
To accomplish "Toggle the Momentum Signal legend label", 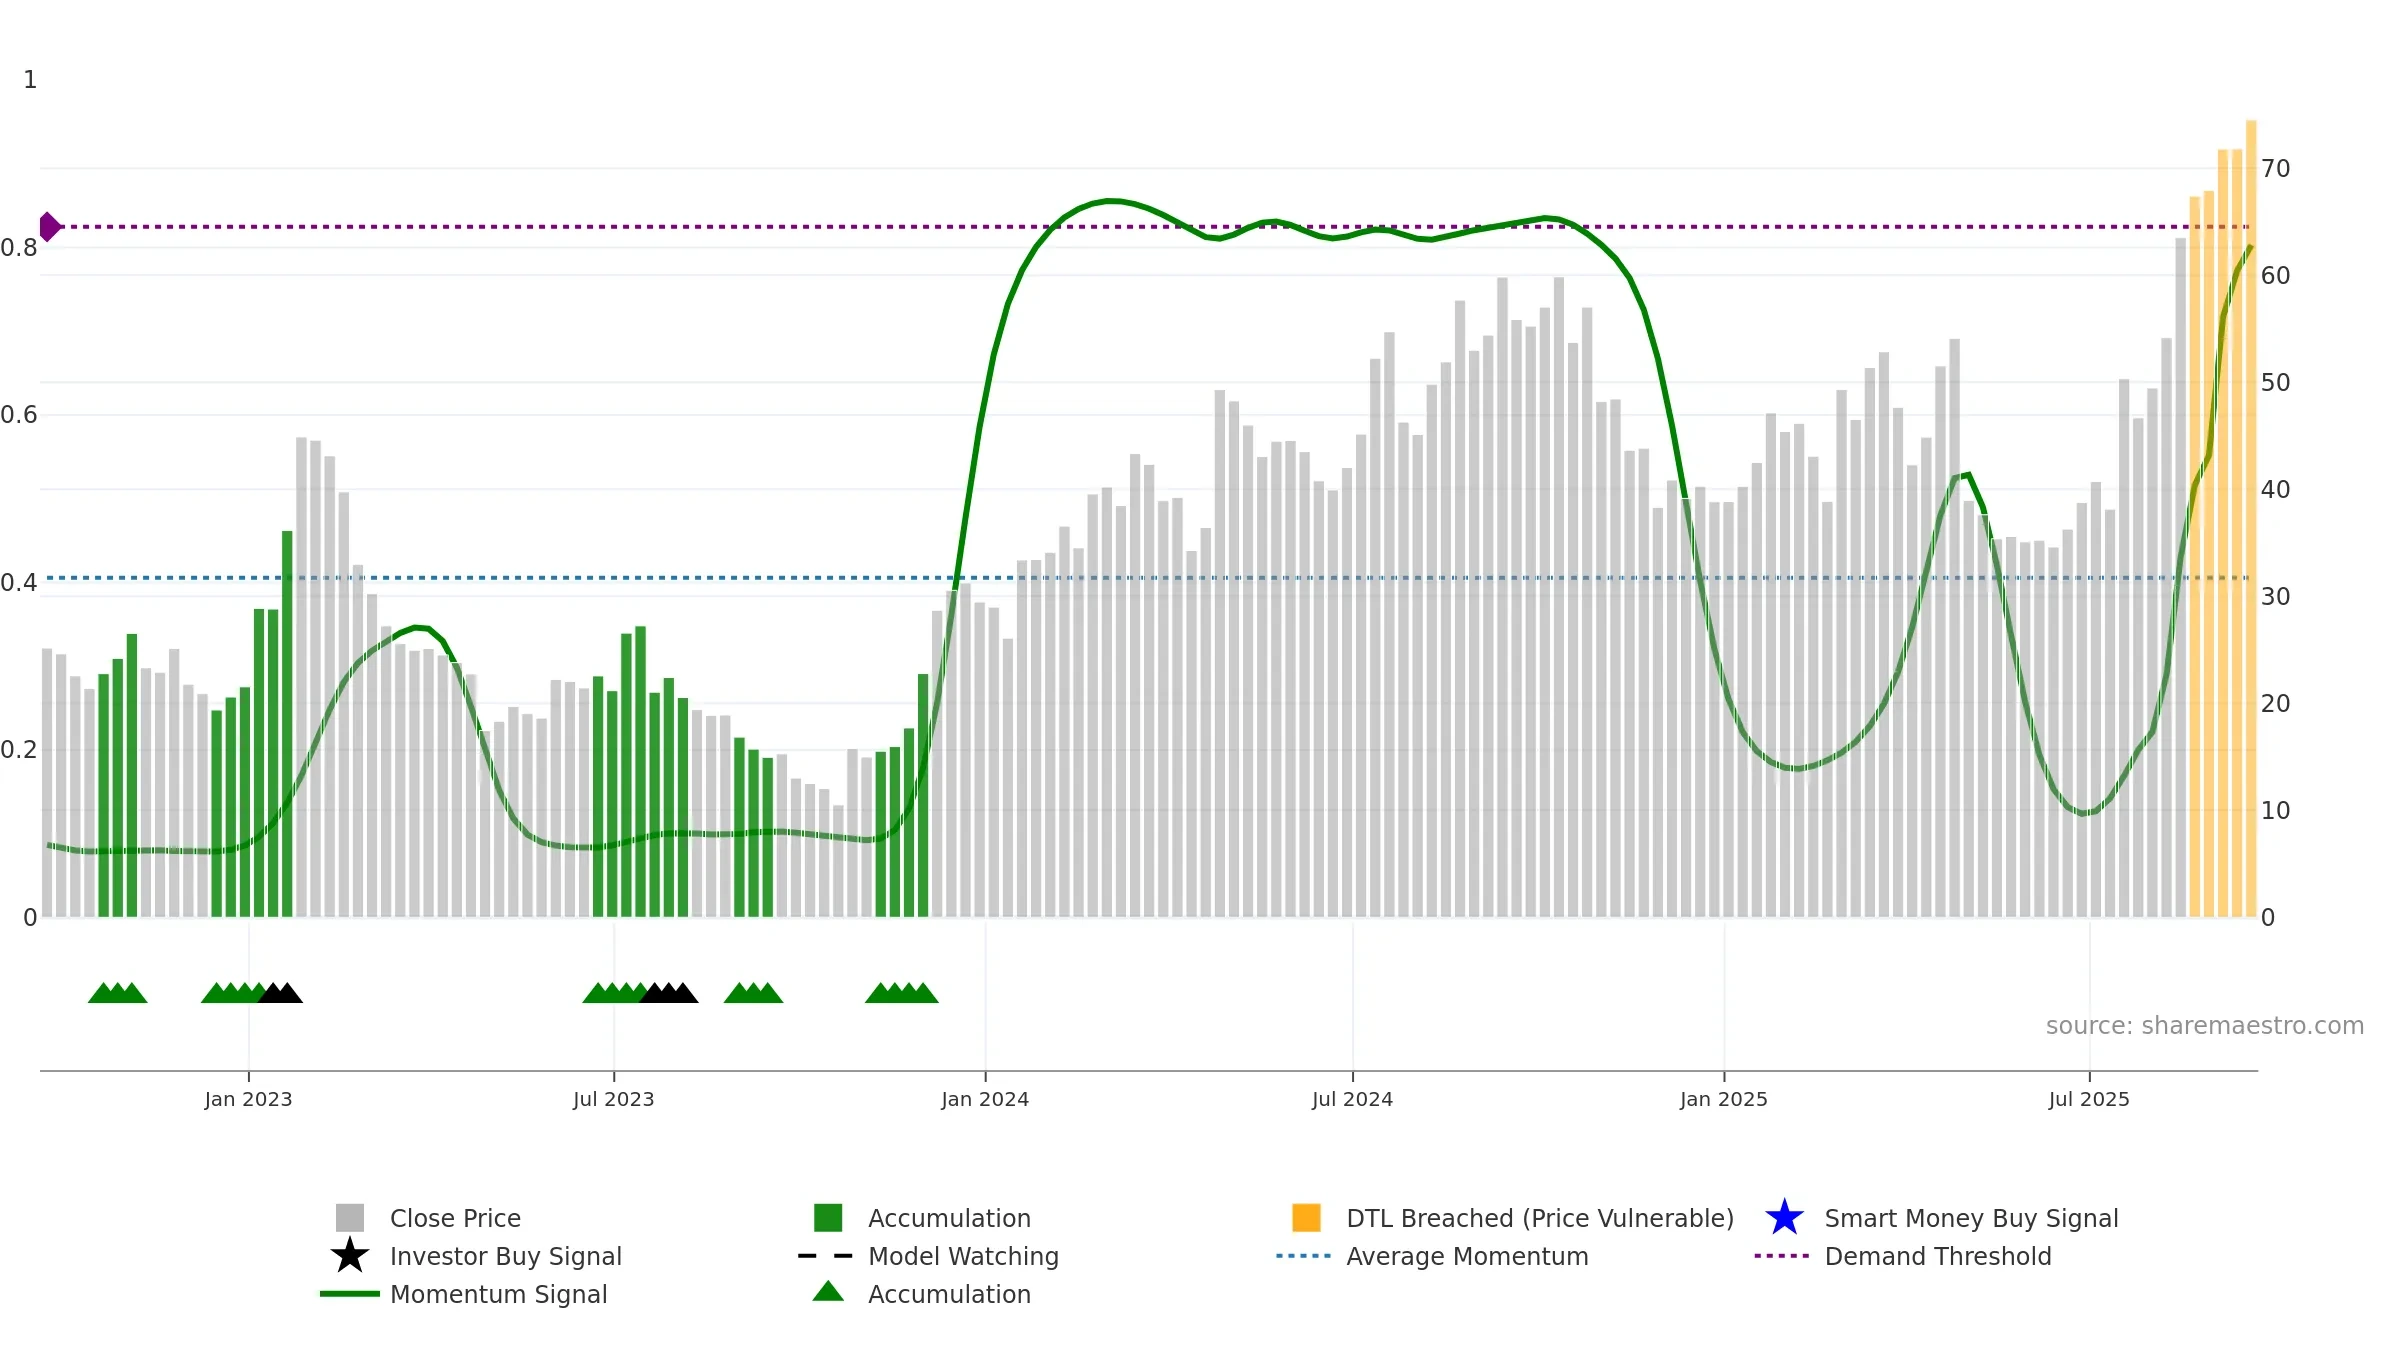I will (x=499, y=1294).
